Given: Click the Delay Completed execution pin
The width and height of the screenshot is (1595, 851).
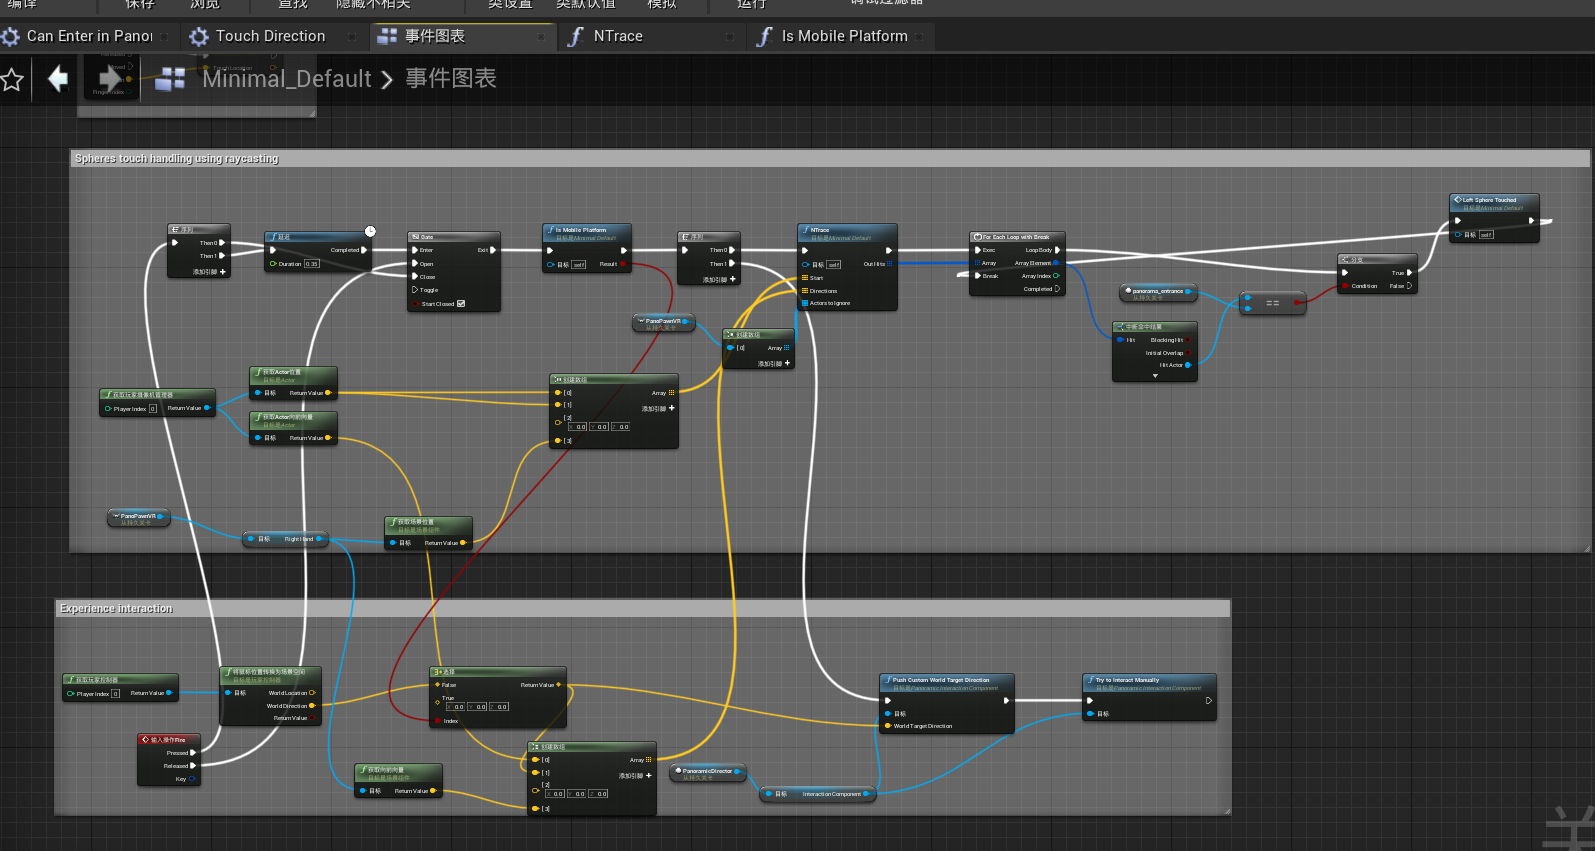Looking at the screenshot, I should tap(364, 250).
